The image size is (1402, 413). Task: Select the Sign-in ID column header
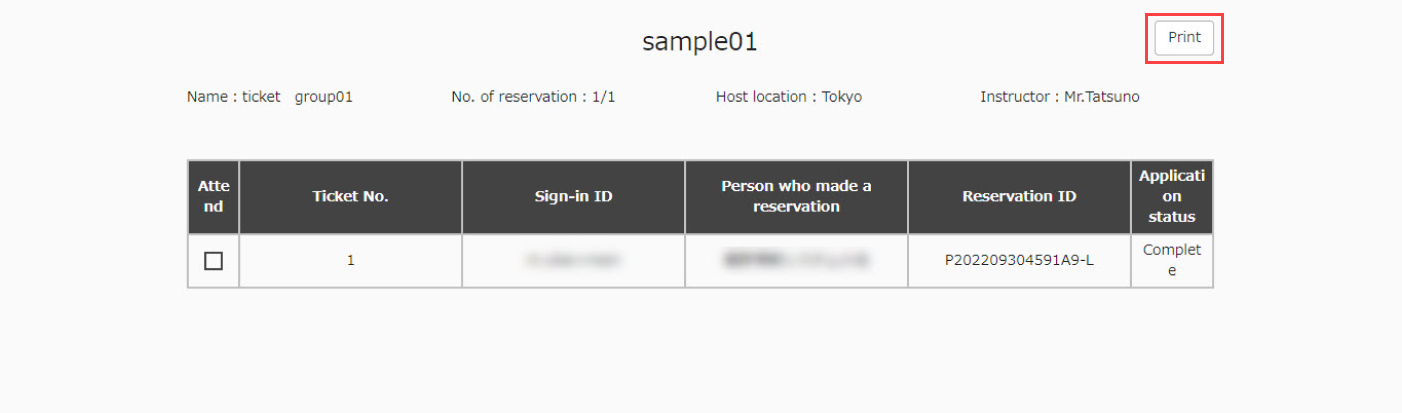click(573, 196)
